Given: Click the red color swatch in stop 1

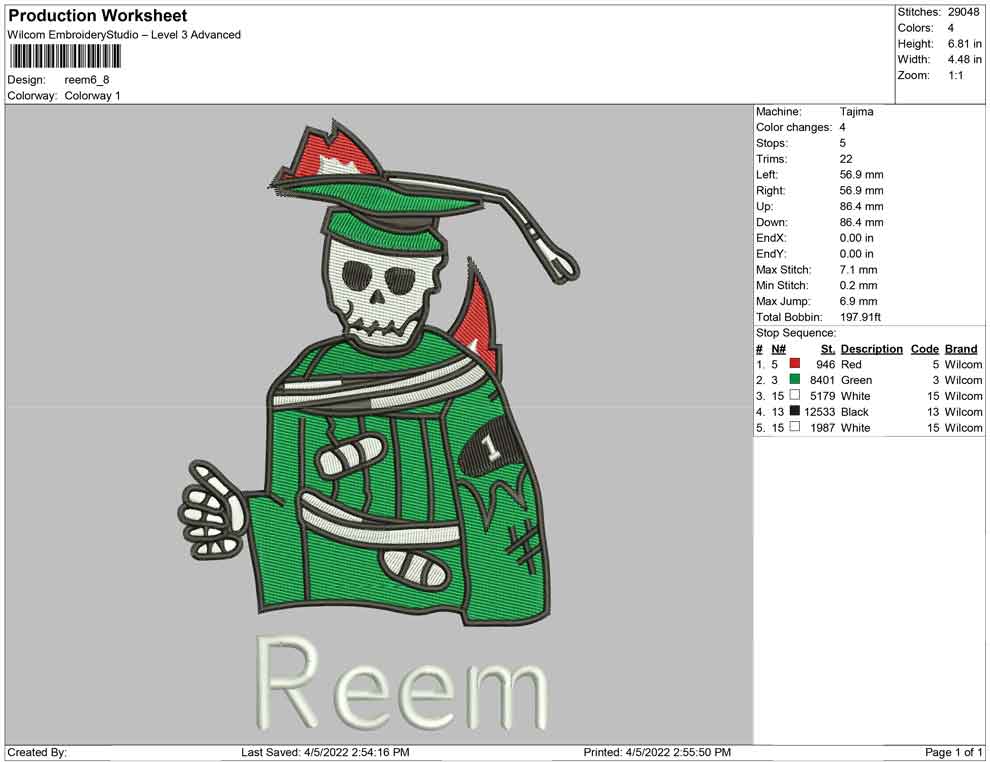Looking at the screenshot, I should click(795, 364).
